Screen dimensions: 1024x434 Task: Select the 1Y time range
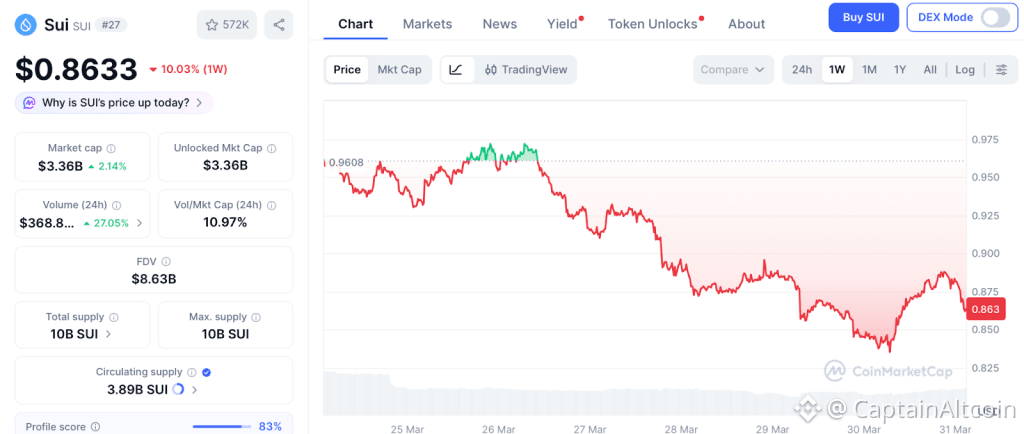click(x=900, y=70)
